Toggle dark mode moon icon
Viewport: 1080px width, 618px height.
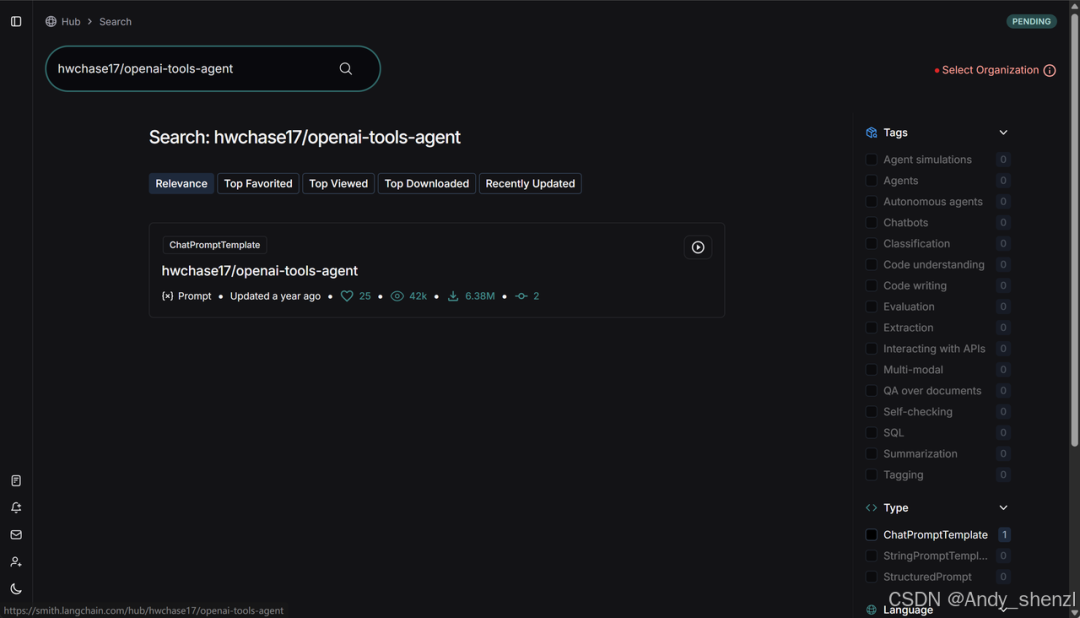pyautogui.click(x=16, y=588)
